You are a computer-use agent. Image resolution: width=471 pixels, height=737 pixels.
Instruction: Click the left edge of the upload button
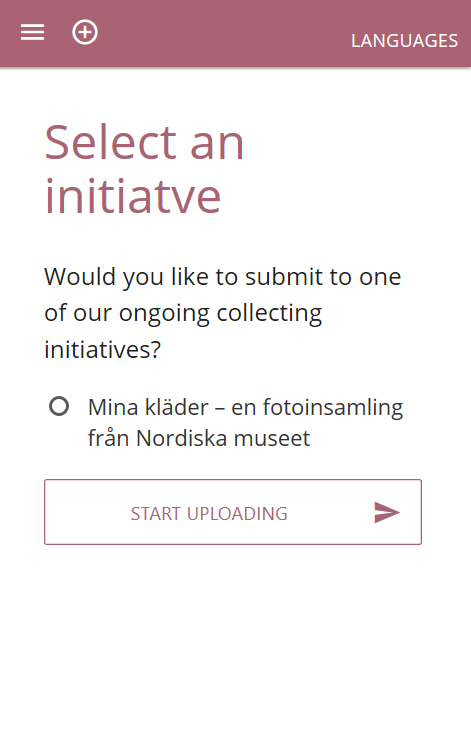coord(52,512)
